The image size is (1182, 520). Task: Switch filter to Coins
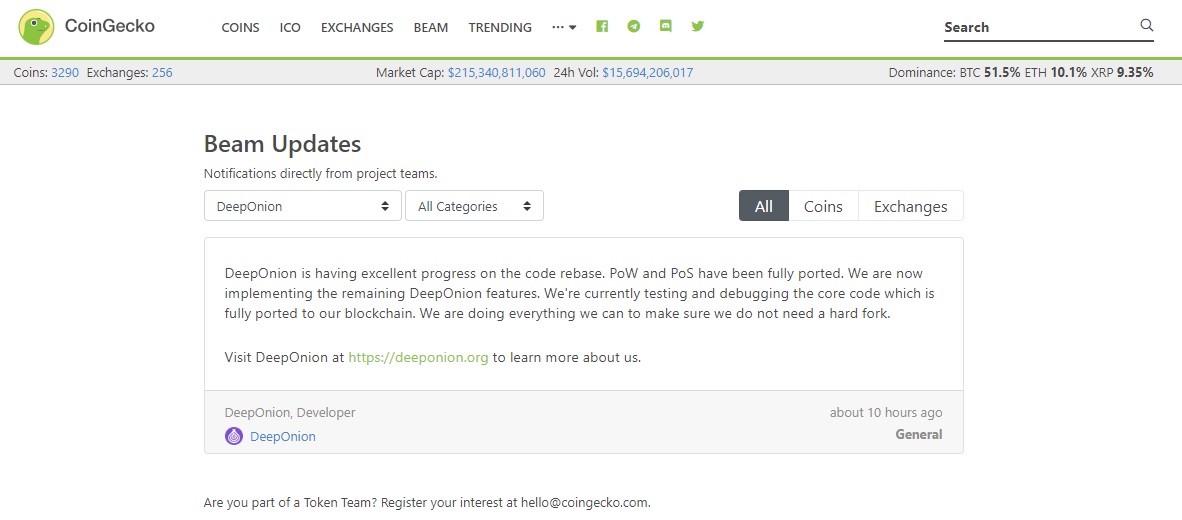[823, 206]
